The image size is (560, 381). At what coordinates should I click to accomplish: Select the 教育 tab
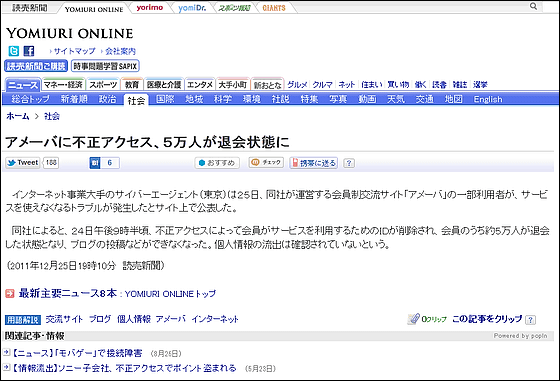coord(132,85)
